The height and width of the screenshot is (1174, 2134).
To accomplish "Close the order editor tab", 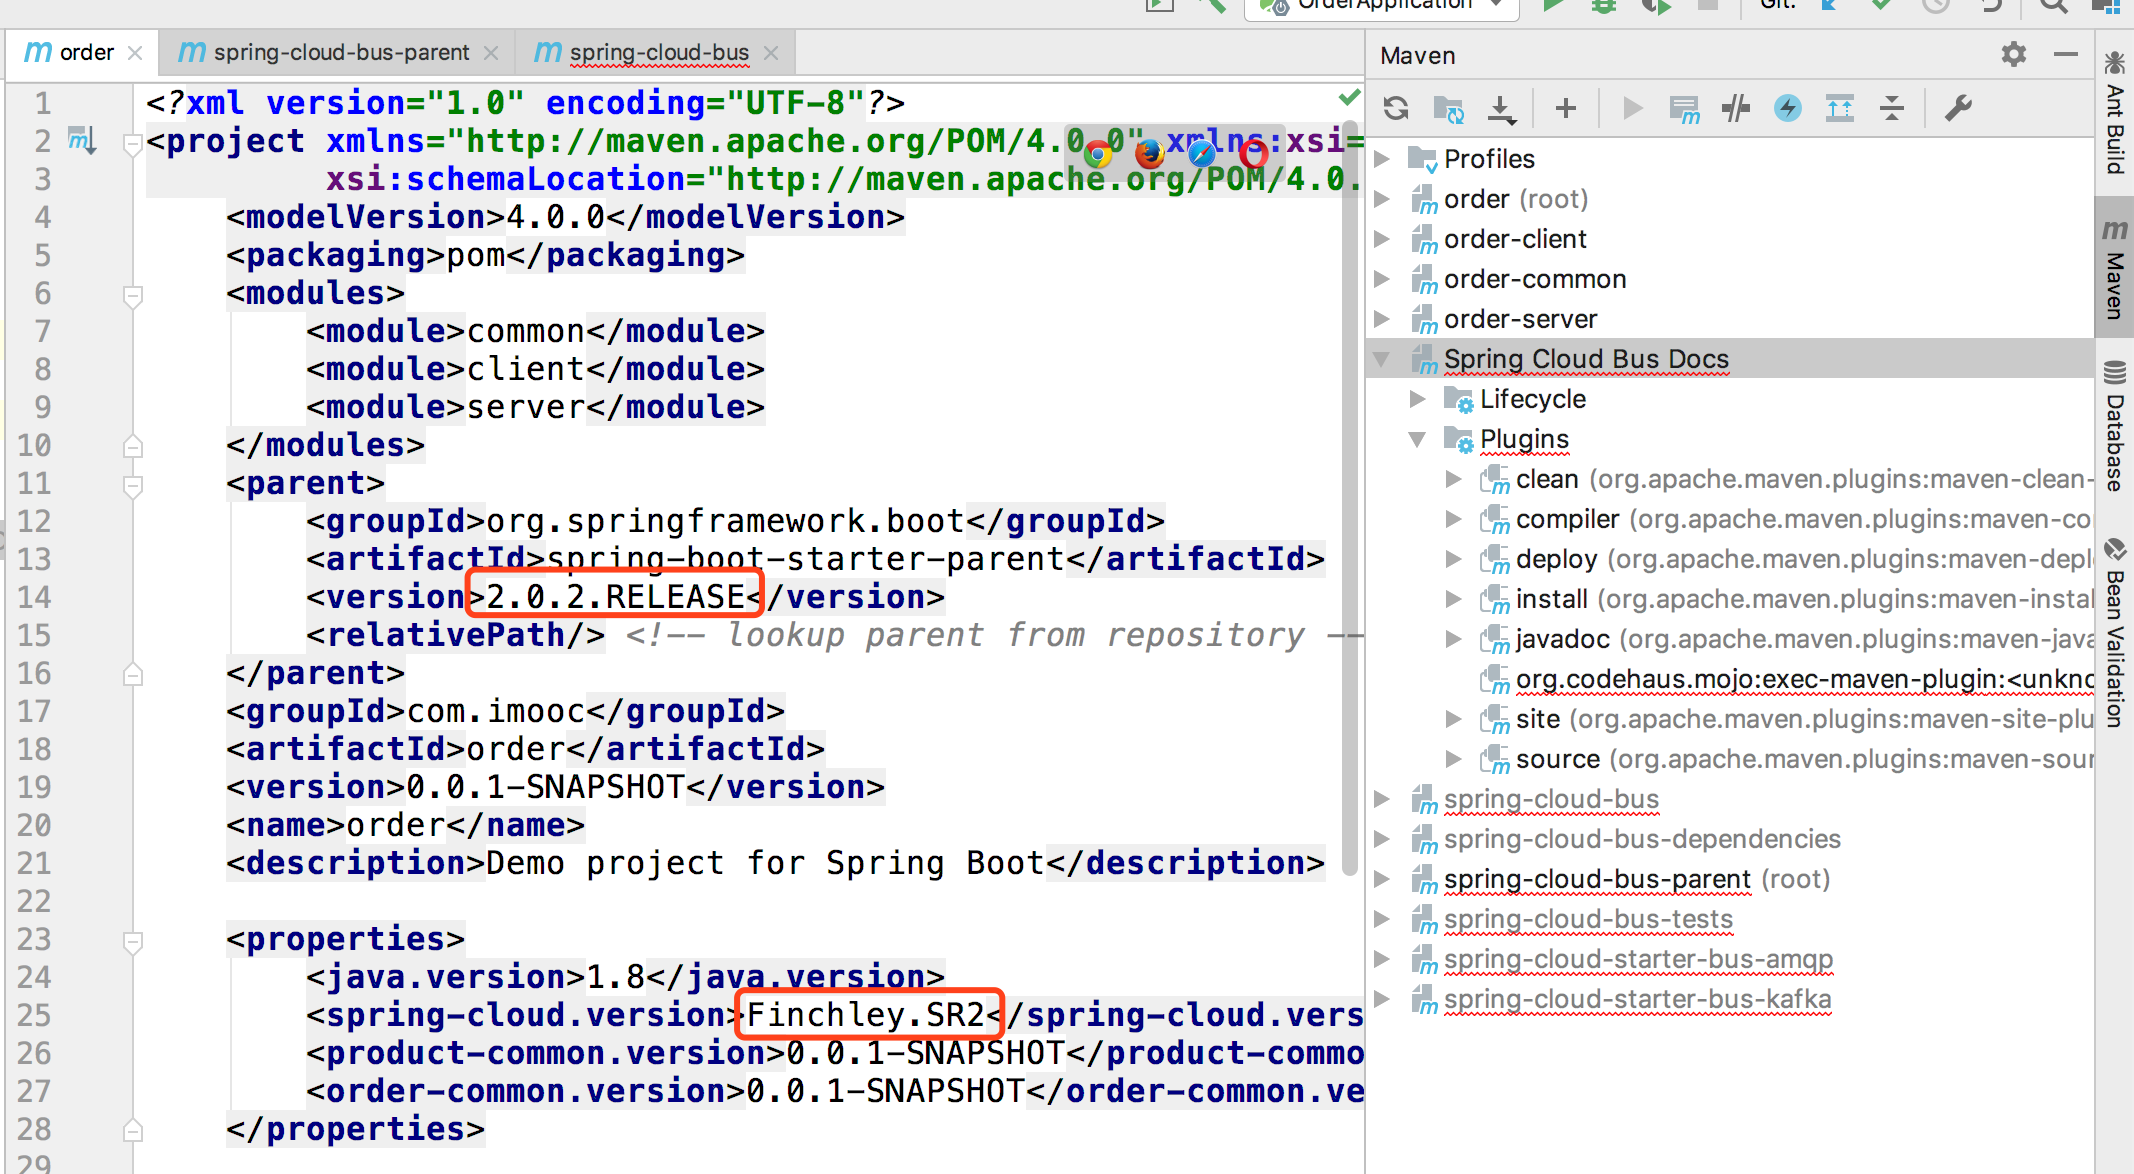I will [135, 53].
